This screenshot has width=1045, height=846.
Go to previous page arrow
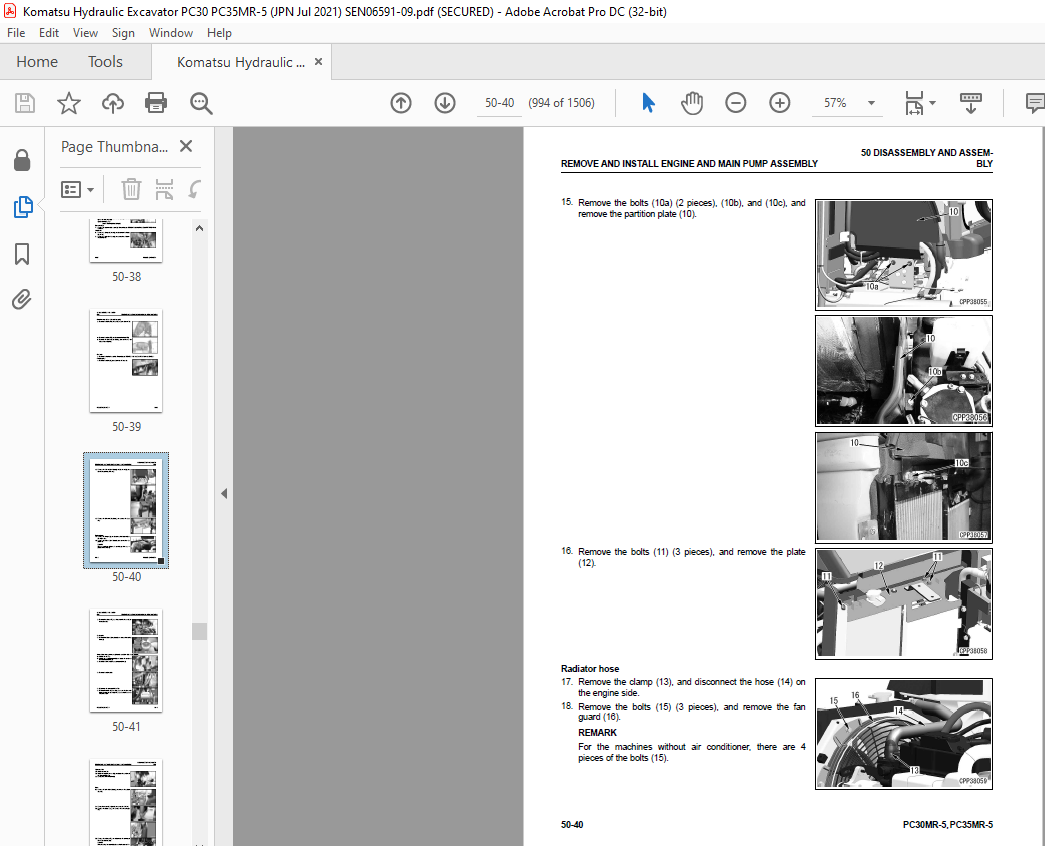(x=401, y=103)
